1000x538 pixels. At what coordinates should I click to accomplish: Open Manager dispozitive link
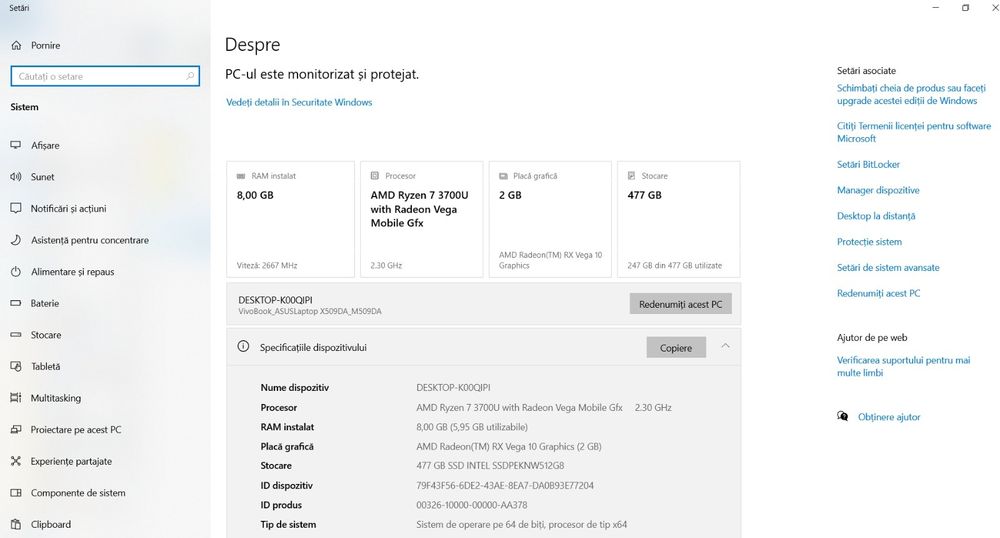click(878, 190)
